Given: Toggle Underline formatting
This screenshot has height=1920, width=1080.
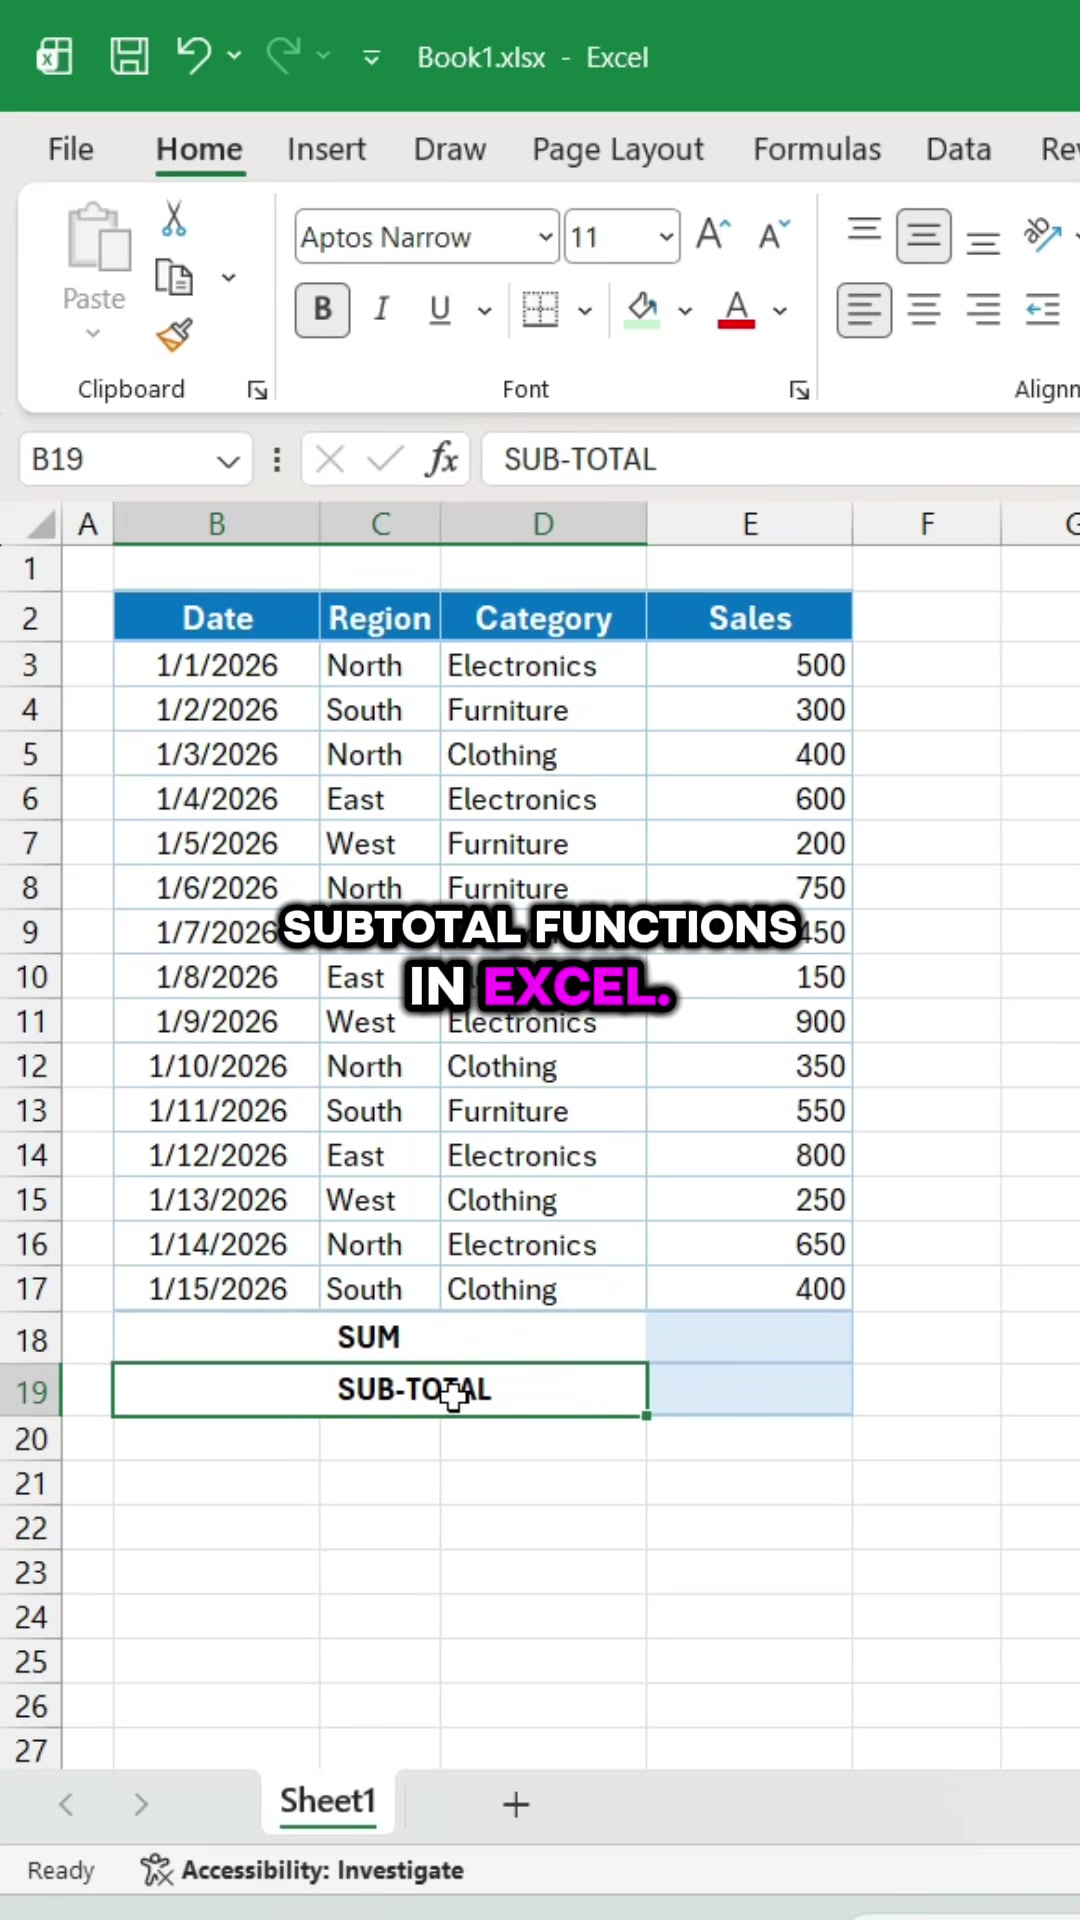Looking at the screenshot, I should pyautogui.click(x=440, y=309).
